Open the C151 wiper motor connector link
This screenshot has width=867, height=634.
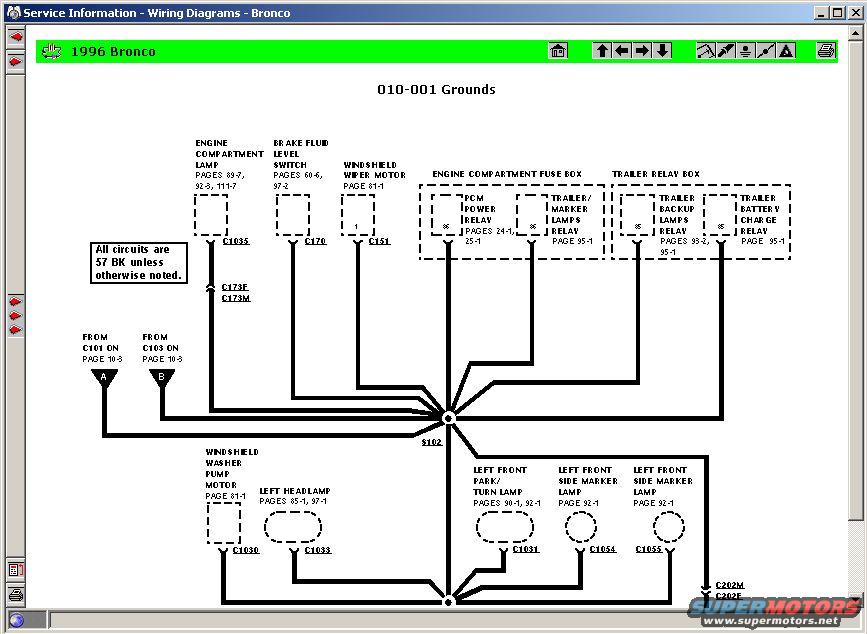pos(379,241)
